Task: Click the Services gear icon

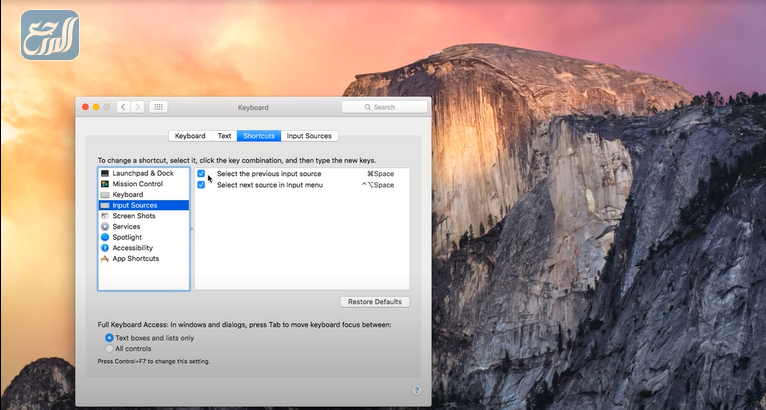Action: tap(105, 227)
